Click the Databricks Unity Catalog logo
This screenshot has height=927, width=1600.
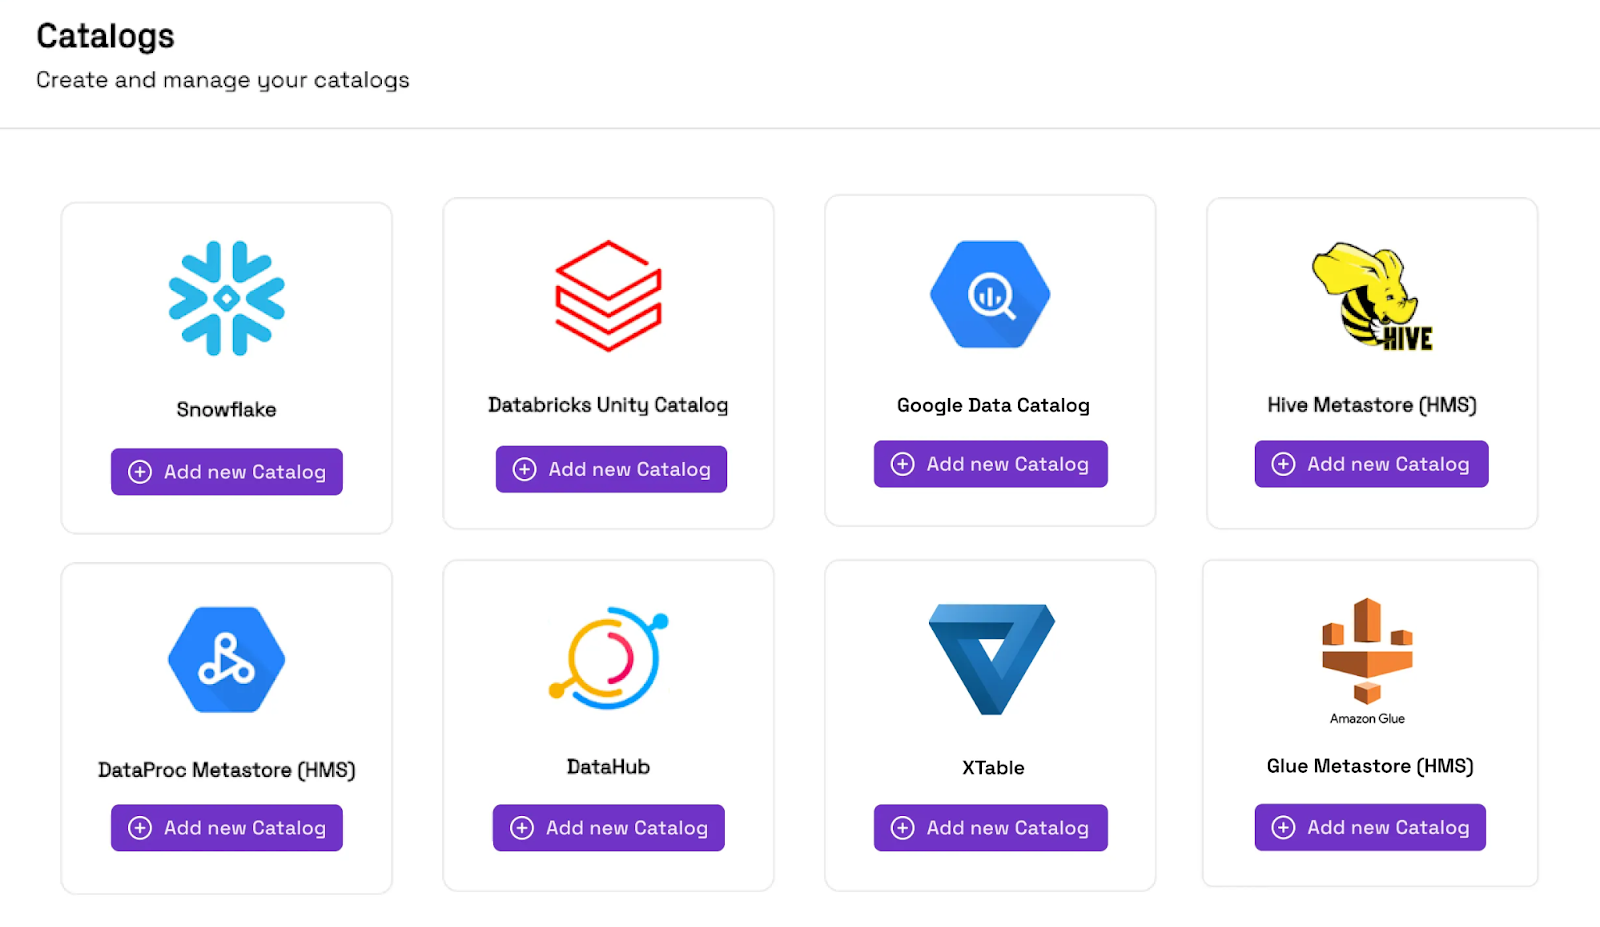click(608, 296)
